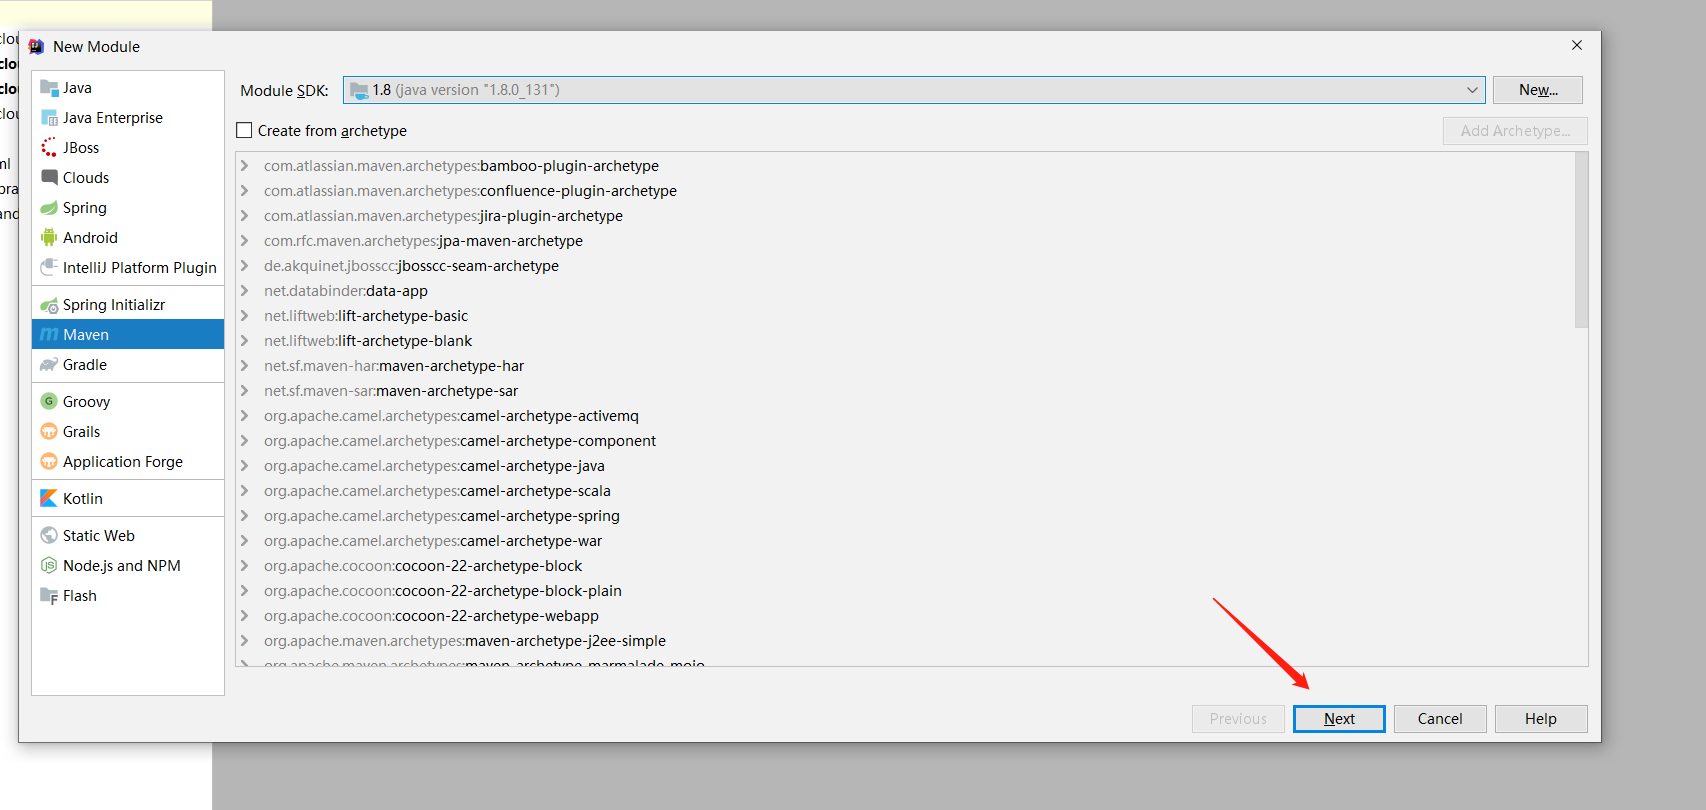The image size is (1706, 810).
Task: Click the Application Forge icon
Action: (49, 462)
